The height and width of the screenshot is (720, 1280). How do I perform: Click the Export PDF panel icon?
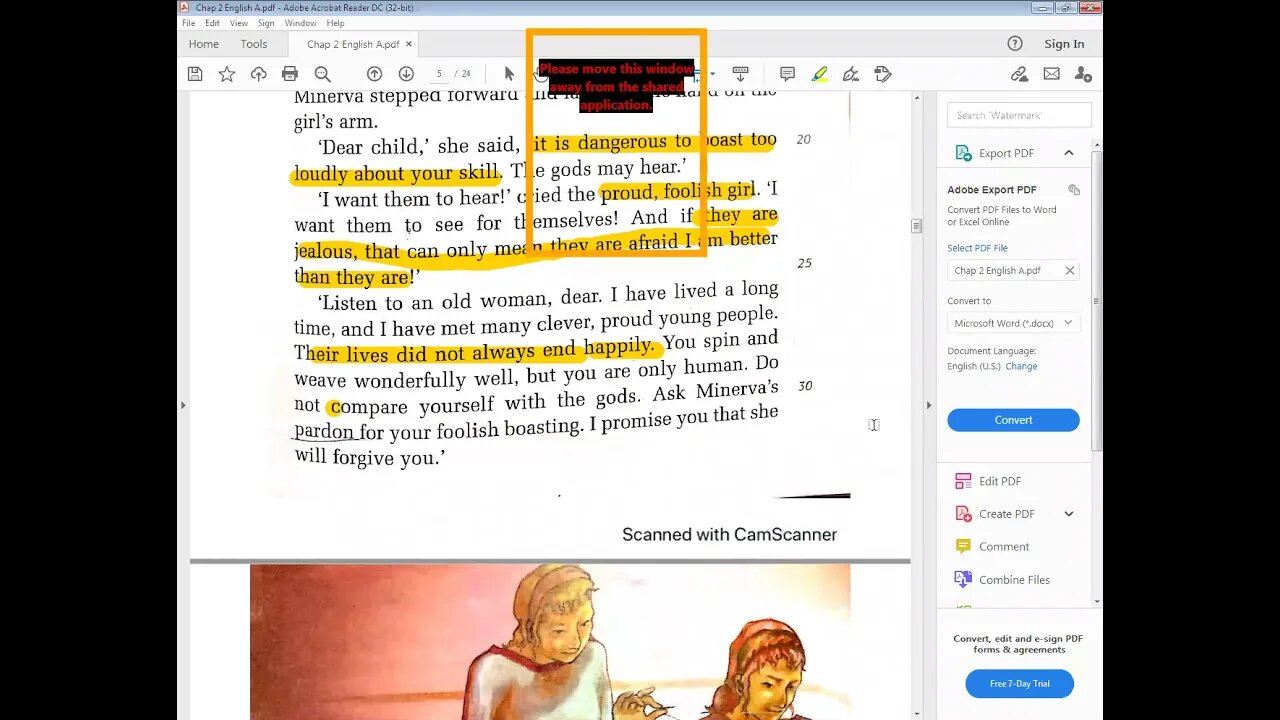click(963, 153)
